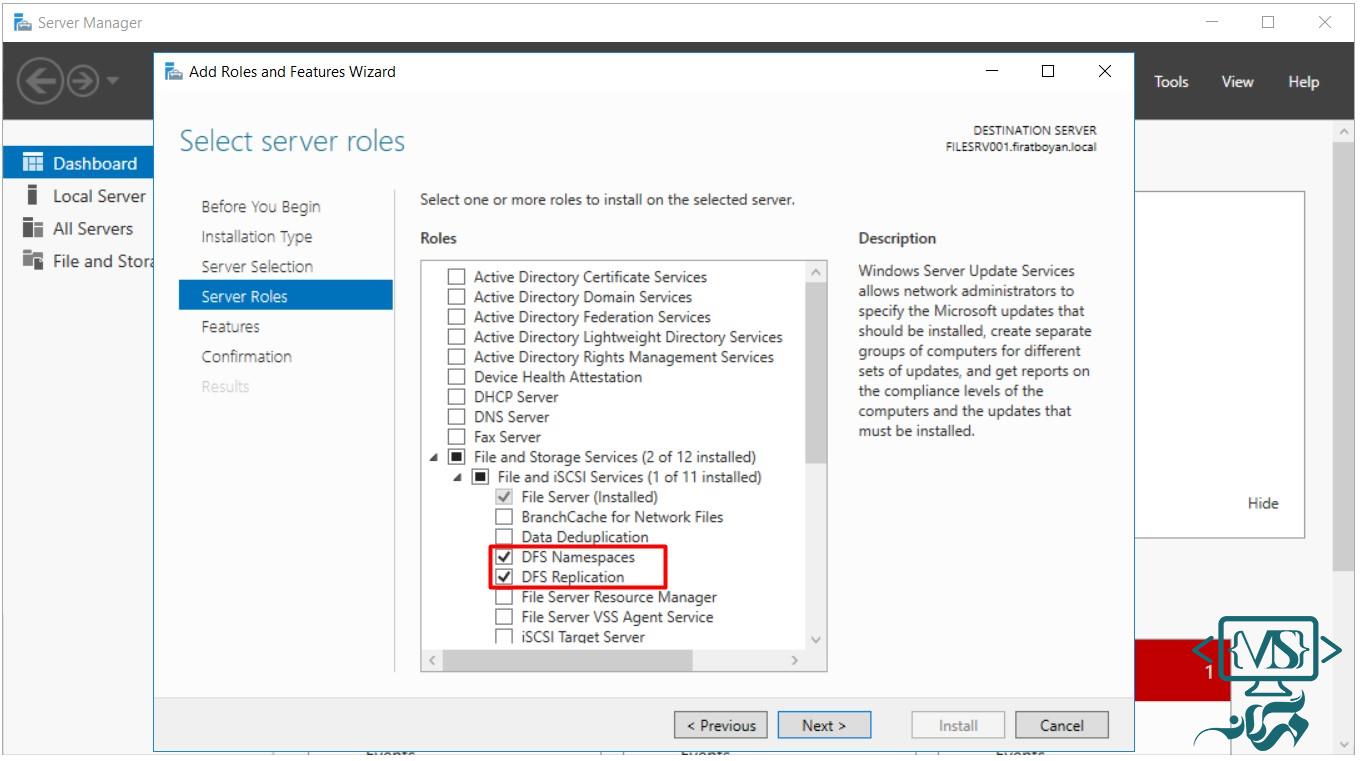This screenshot has width=1362, height=761.
Task: Click the Previous button
Action: 721,725
